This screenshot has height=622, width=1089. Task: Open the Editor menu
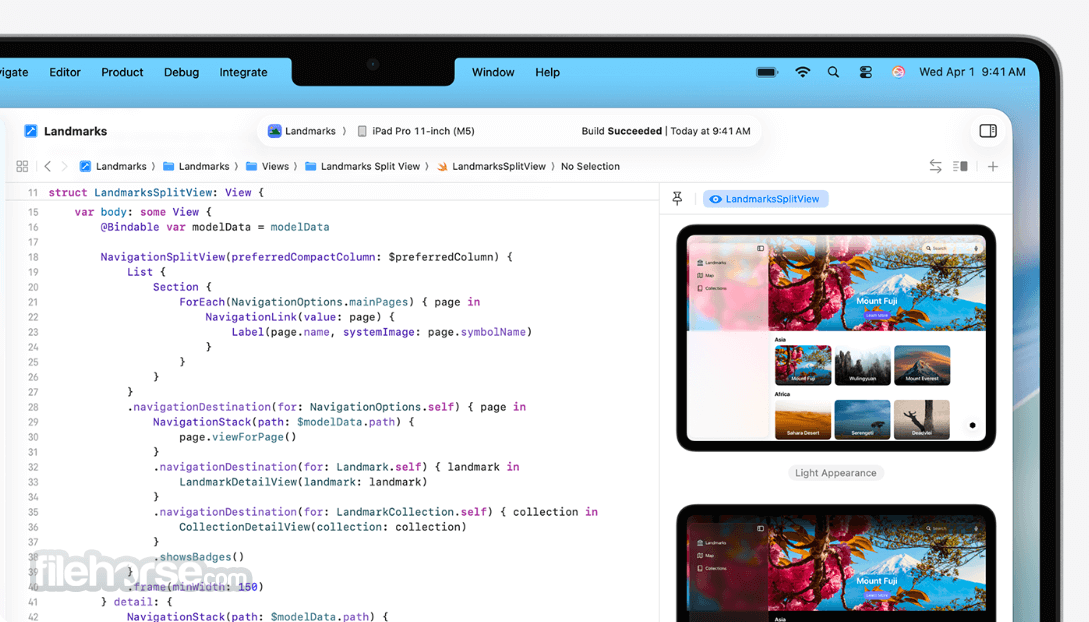tap(65, 72)
